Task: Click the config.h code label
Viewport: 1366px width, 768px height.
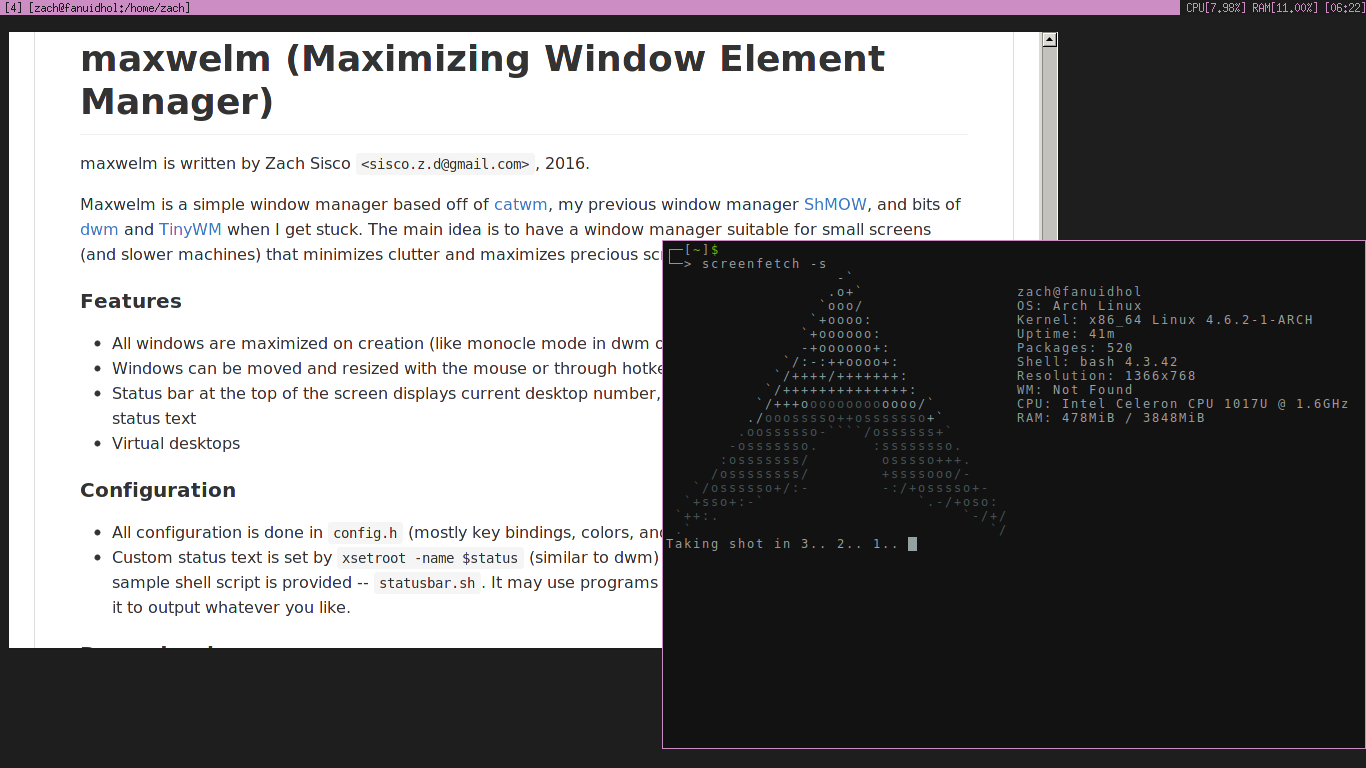Action: pyautogui.click(x=365, y=533)
